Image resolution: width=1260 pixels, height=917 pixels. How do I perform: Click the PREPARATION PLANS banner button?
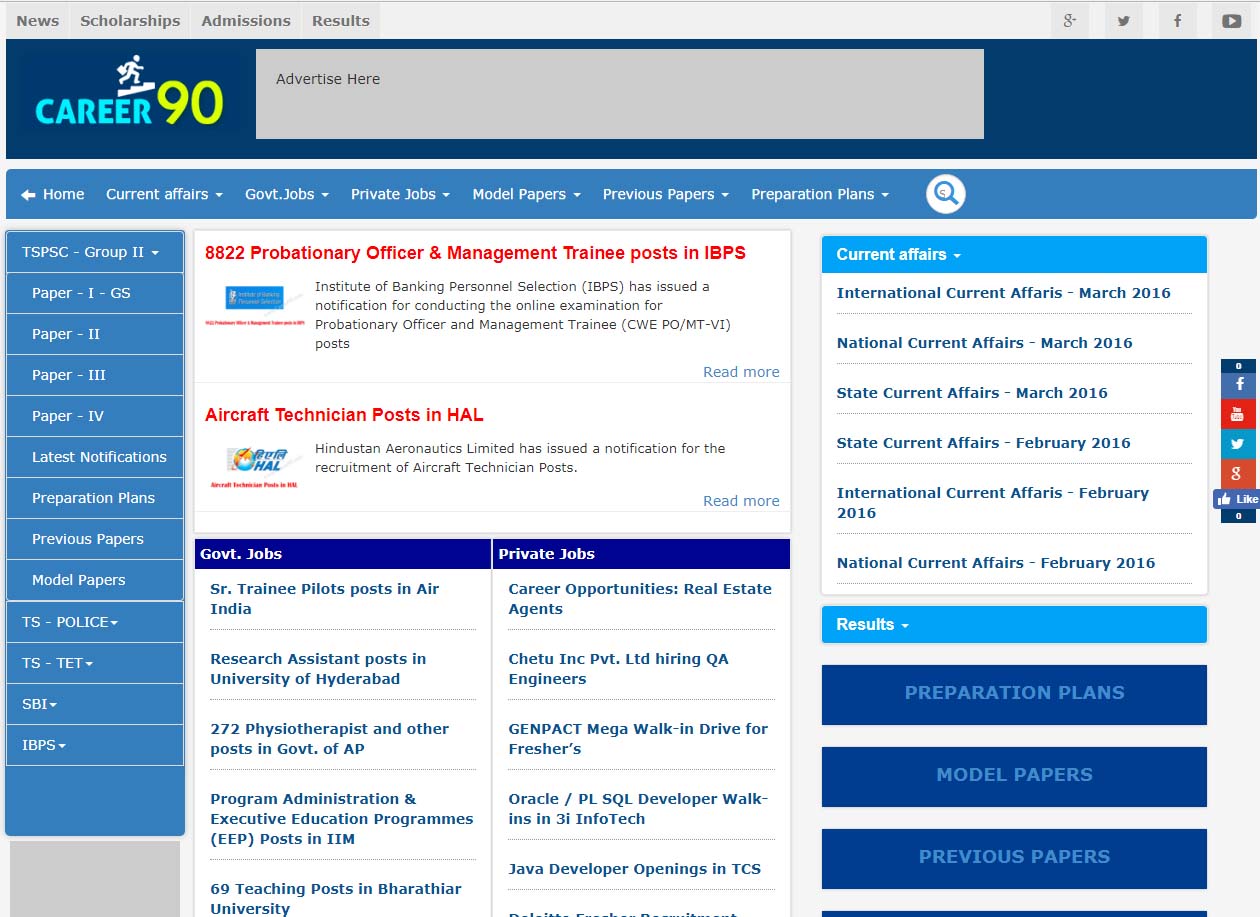(1014, 693)
